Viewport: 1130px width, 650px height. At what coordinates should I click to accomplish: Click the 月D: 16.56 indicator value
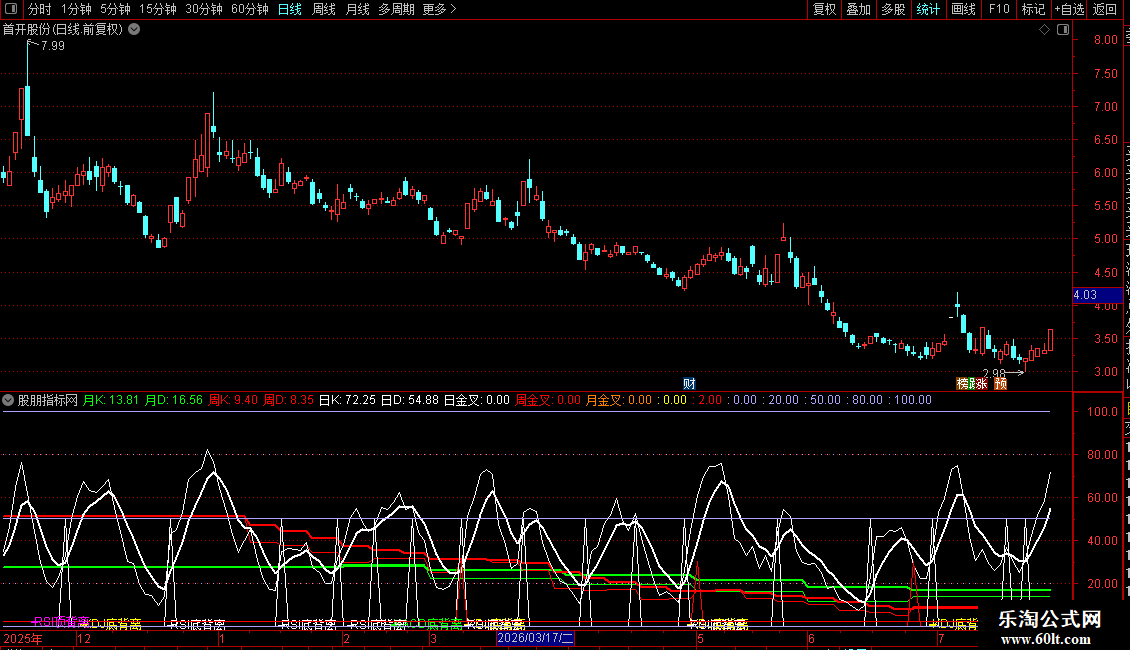(174, 400)
